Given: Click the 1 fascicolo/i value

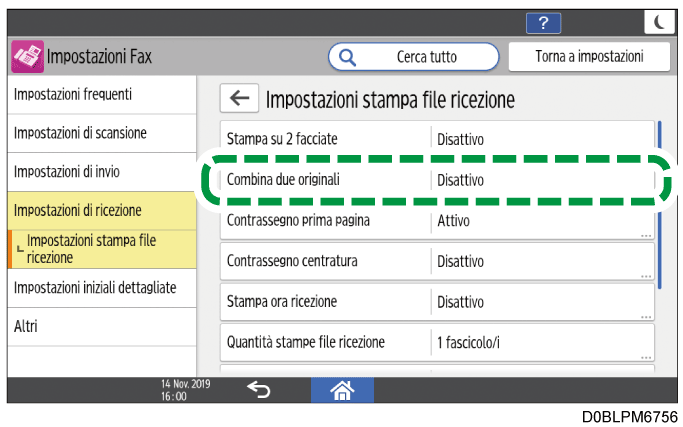Looking at the screenshot, I should click(468, 342).
